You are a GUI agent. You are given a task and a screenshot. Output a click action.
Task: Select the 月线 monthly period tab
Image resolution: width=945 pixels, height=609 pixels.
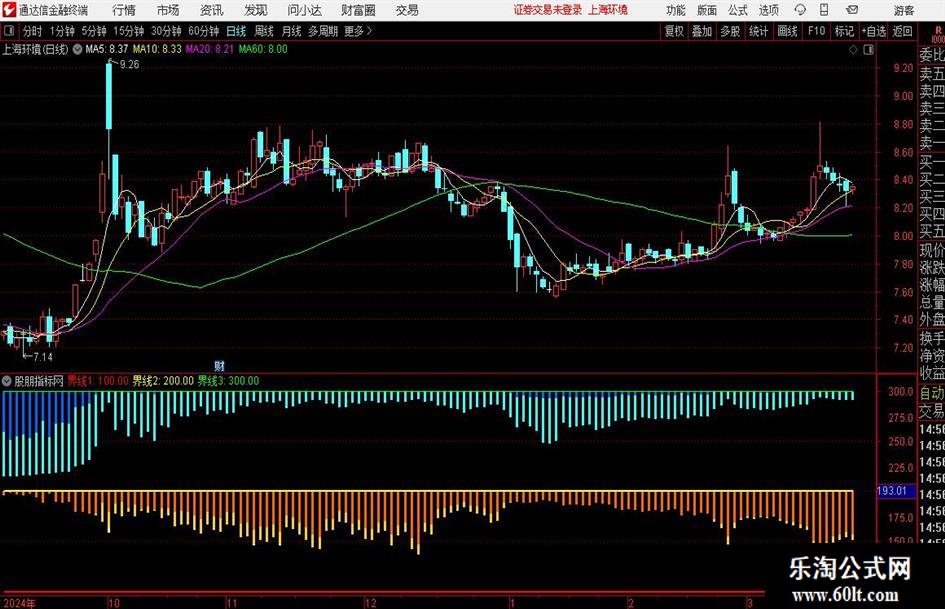coord(292,31)
